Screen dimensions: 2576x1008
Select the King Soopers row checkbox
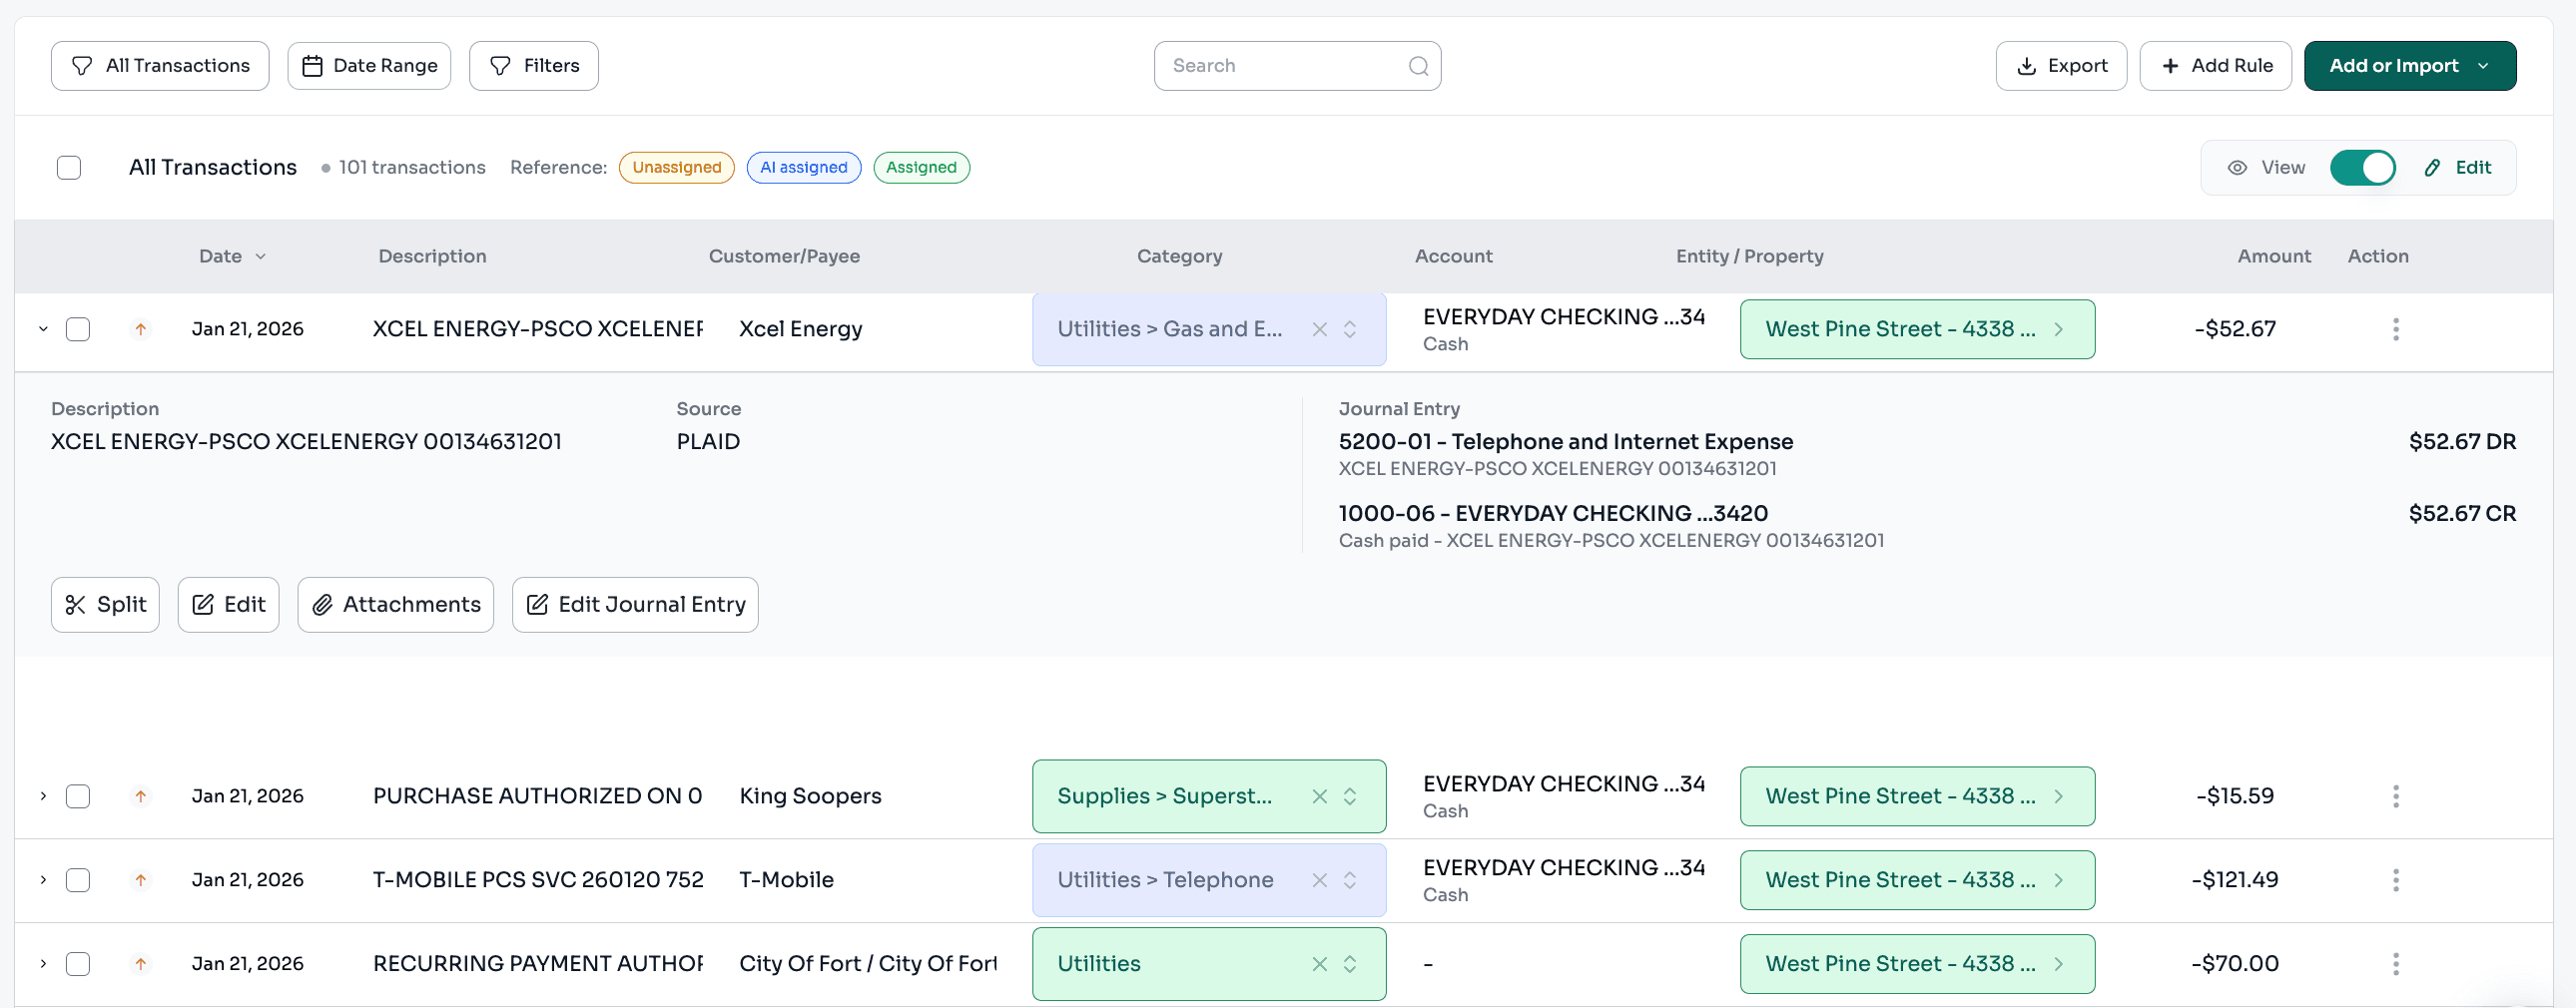(78, 796)
